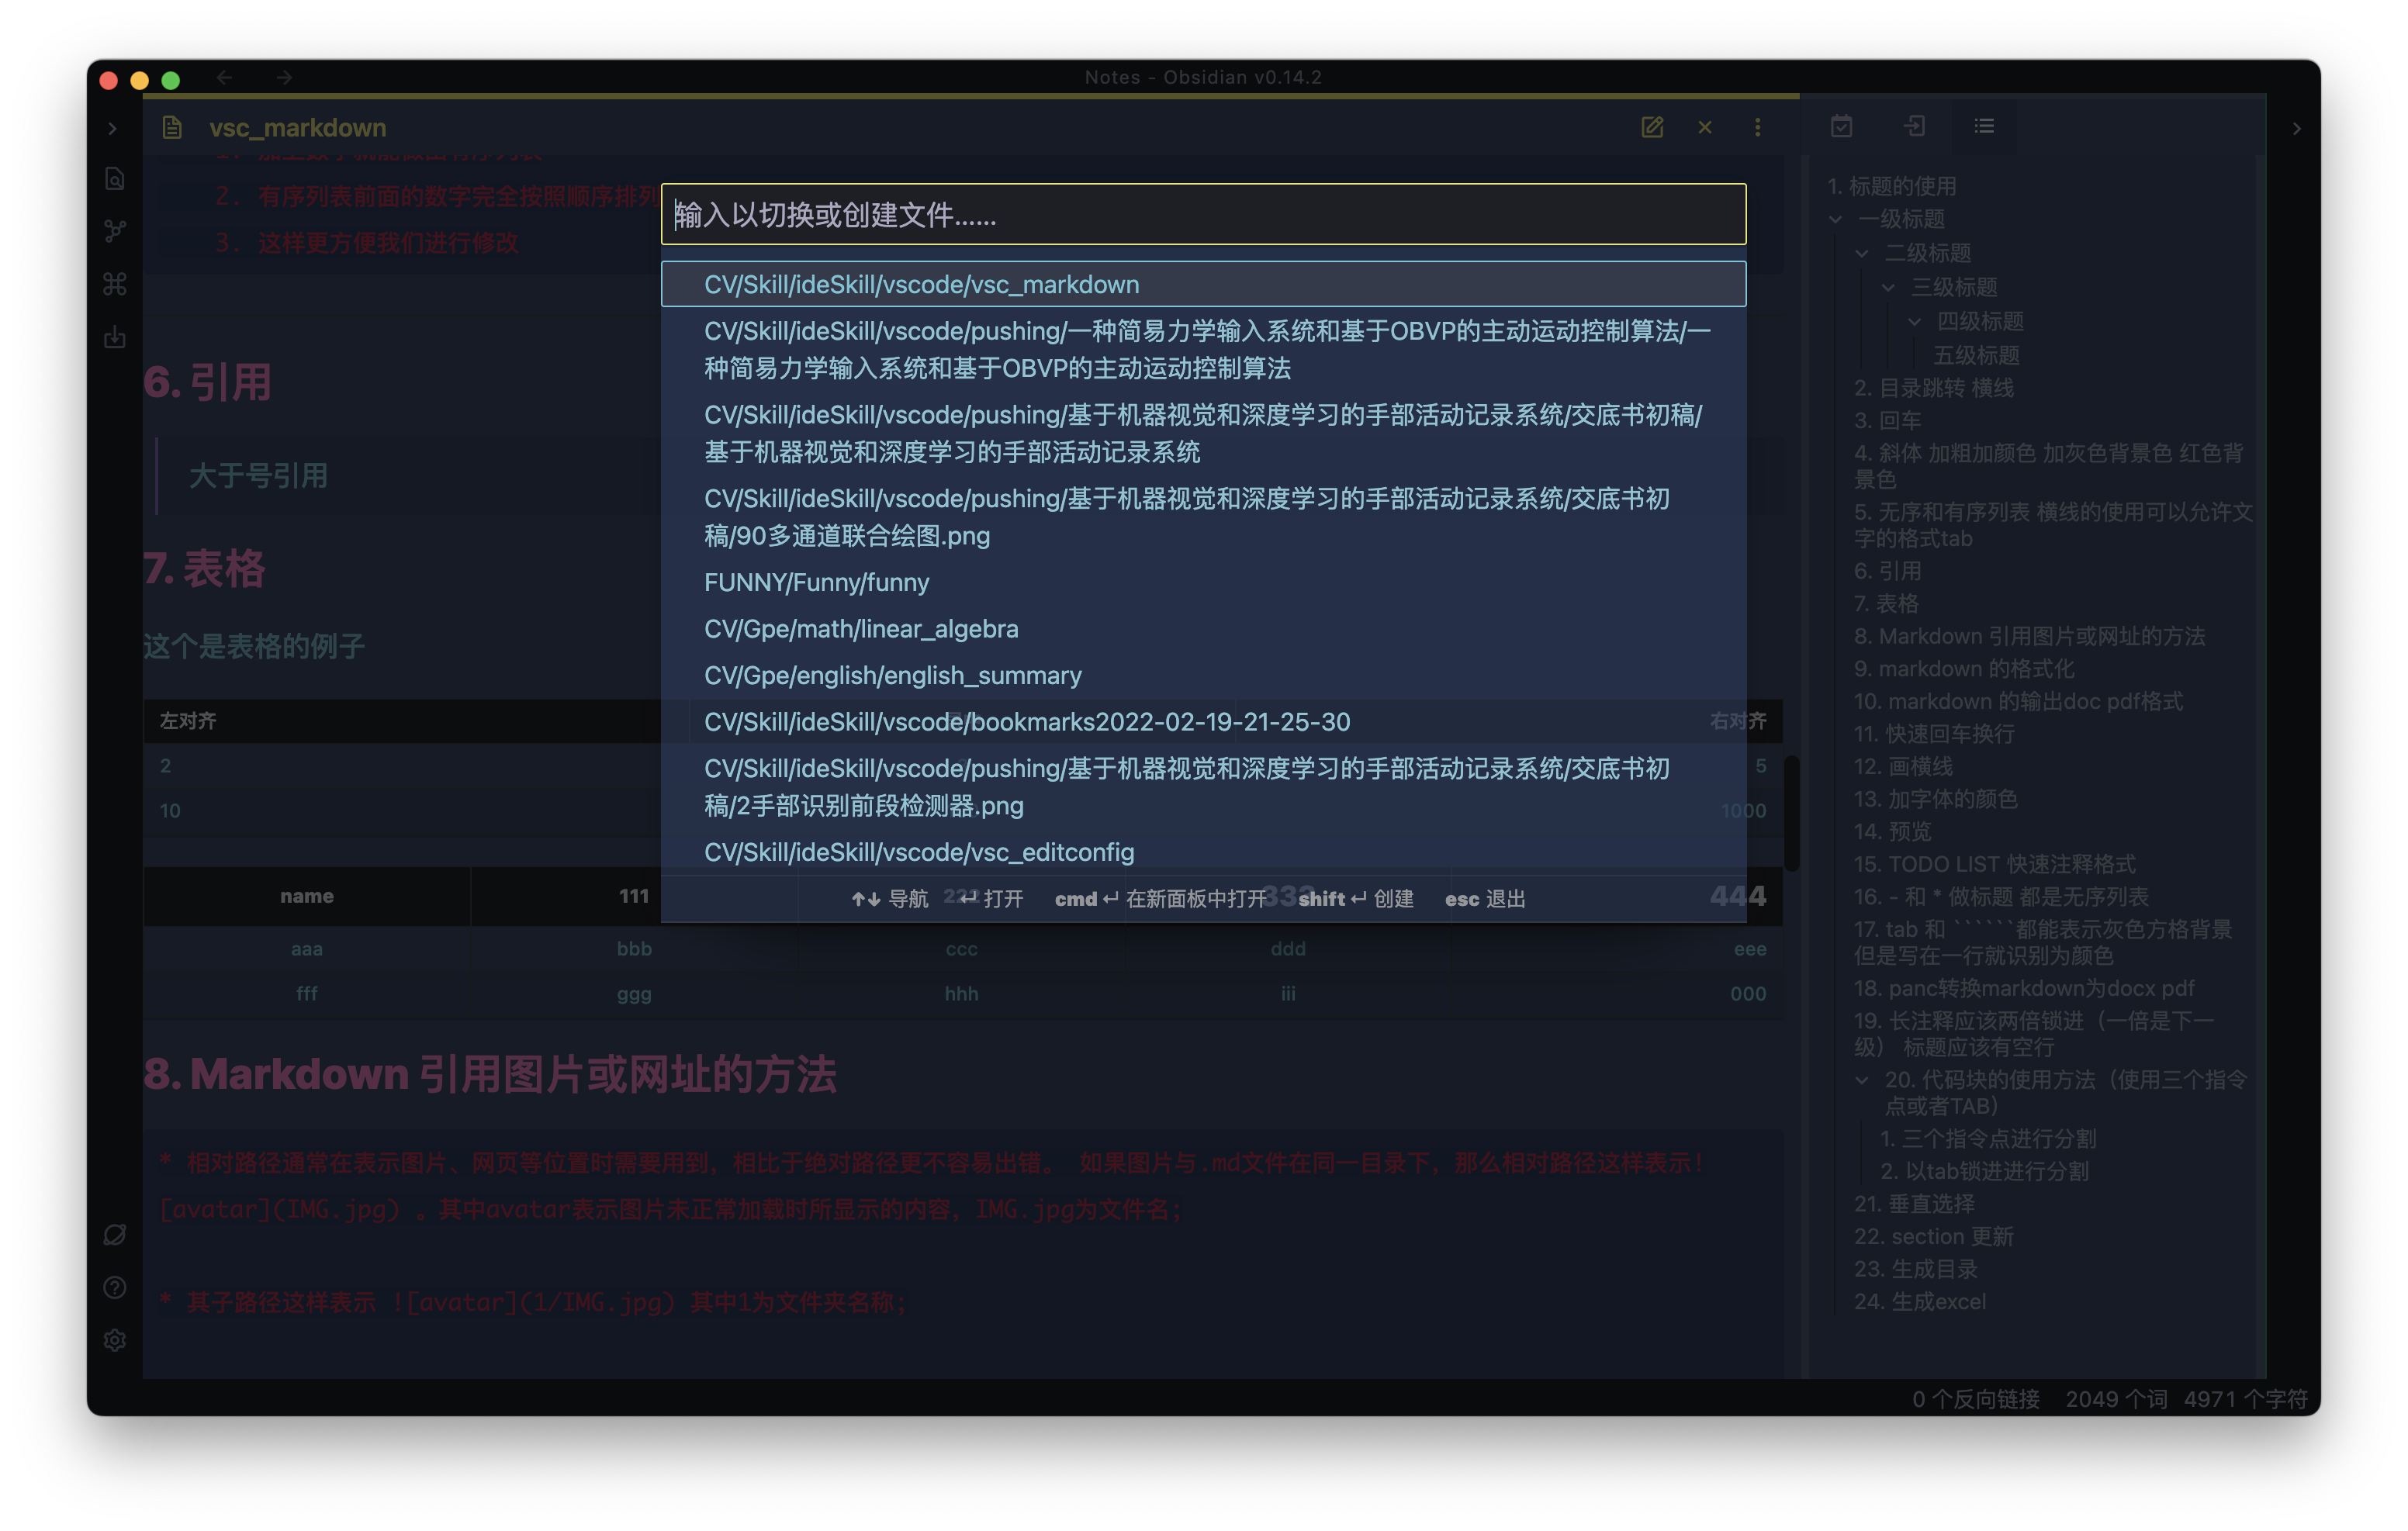Open the quick switcher icon in left ribbon
This screenshot has height=1531, width=2408.
tap(115, 179)
